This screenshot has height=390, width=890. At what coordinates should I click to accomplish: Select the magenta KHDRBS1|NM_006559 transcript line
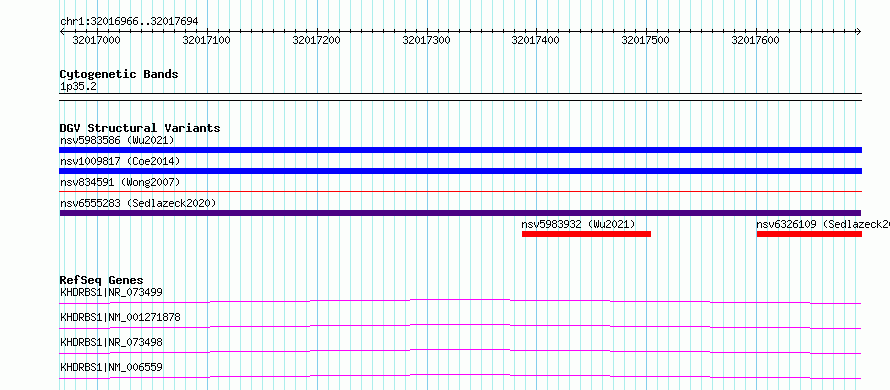(x=460, y=376)
